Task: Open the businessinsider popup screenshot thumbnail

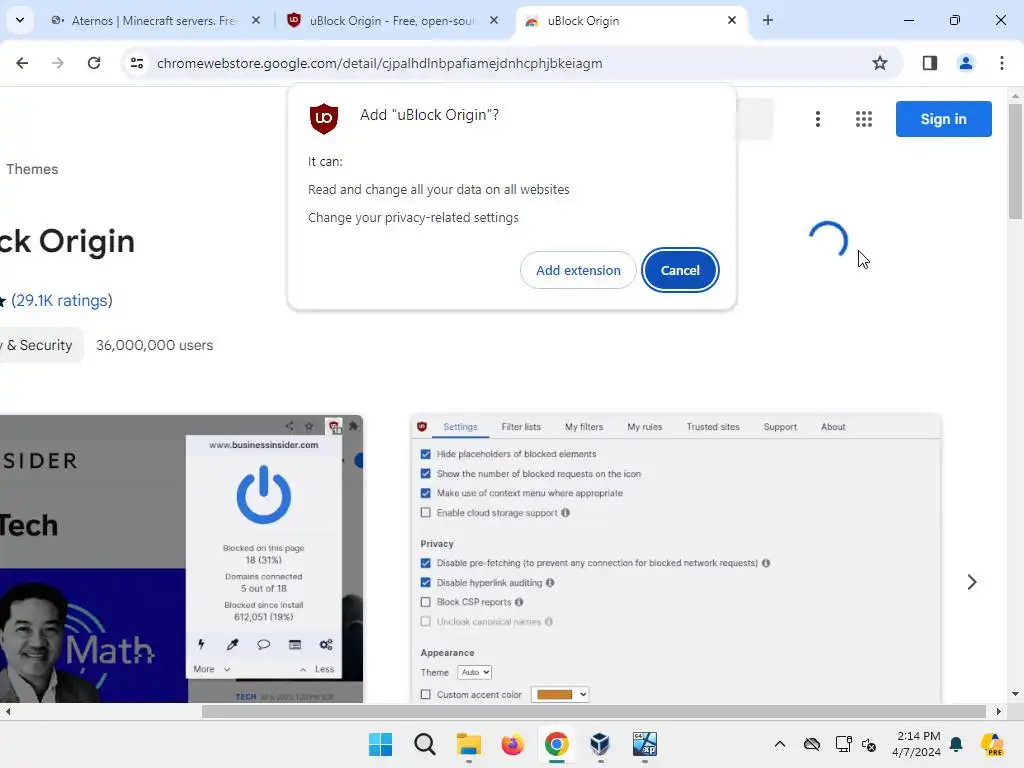Action: [181, 559]
